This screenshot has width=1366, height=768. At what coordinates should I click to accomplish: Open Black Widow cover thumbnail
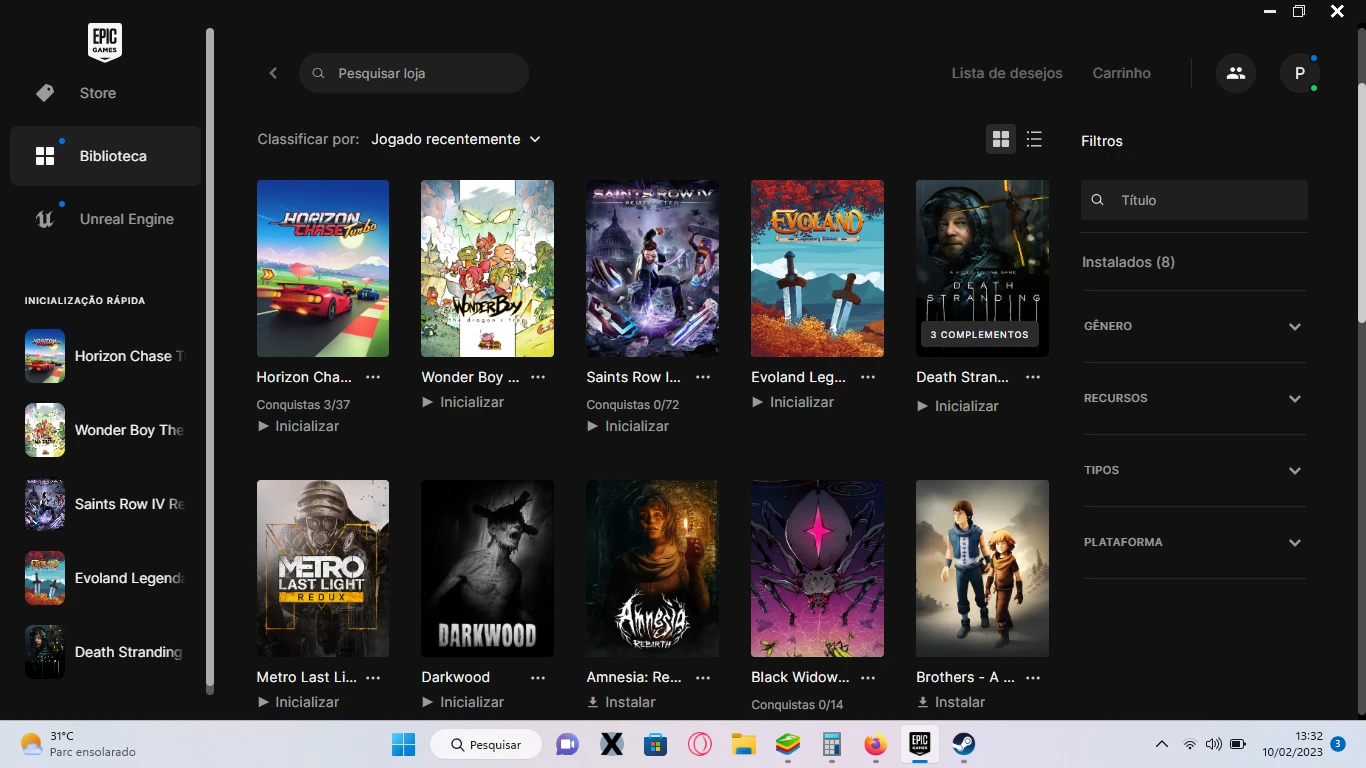coord(817,568)
